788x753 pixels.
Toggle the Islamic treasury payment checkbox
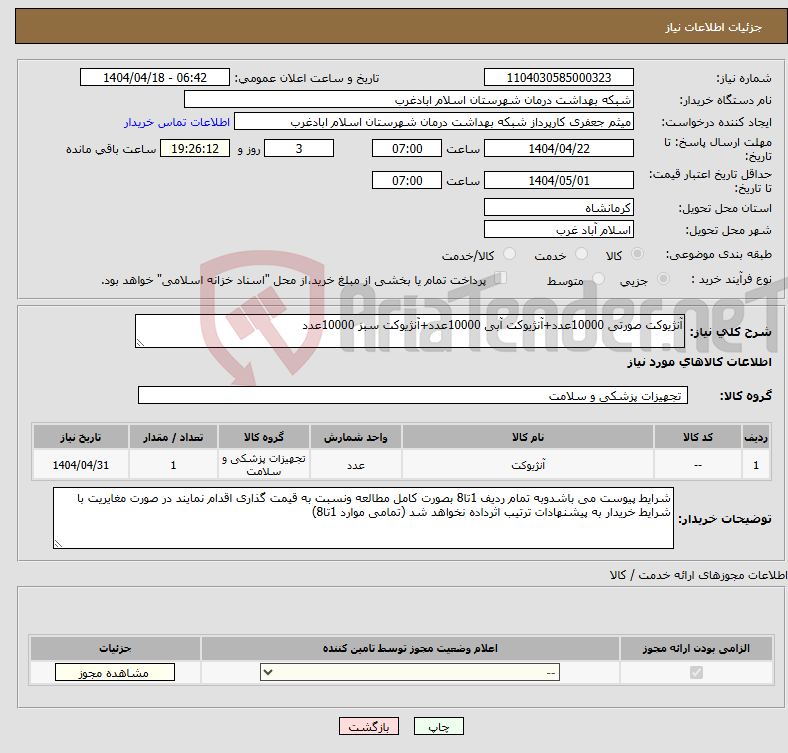click(501, 277)
